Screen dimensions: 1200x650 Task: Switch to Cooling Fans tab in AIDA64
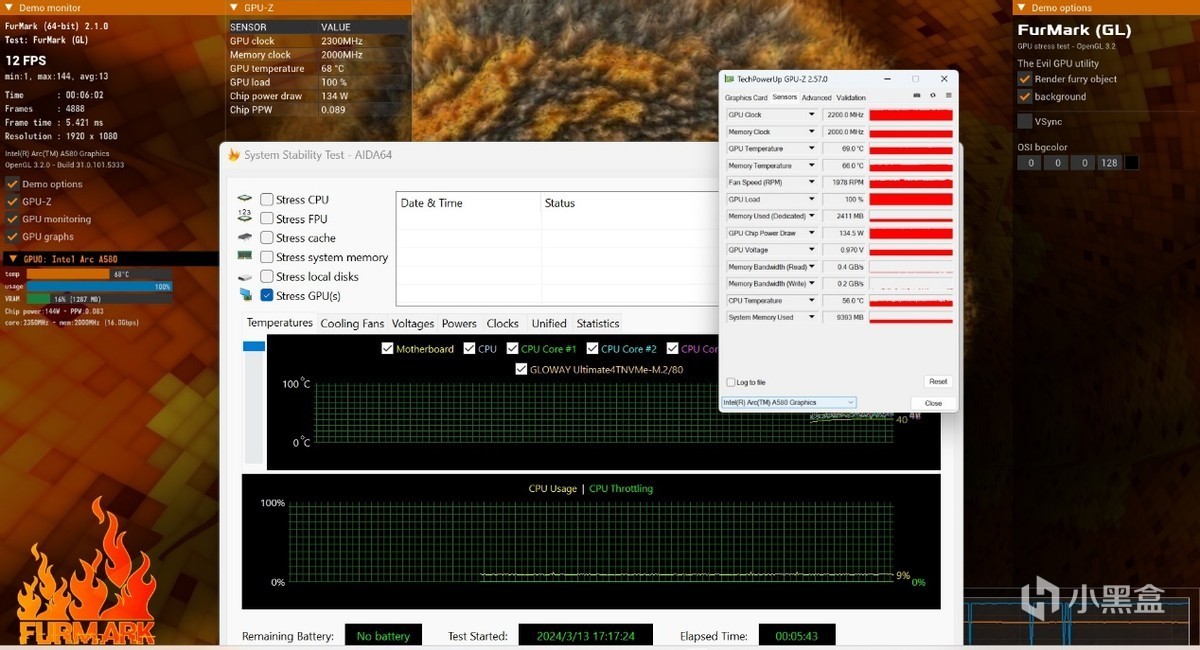352,323
